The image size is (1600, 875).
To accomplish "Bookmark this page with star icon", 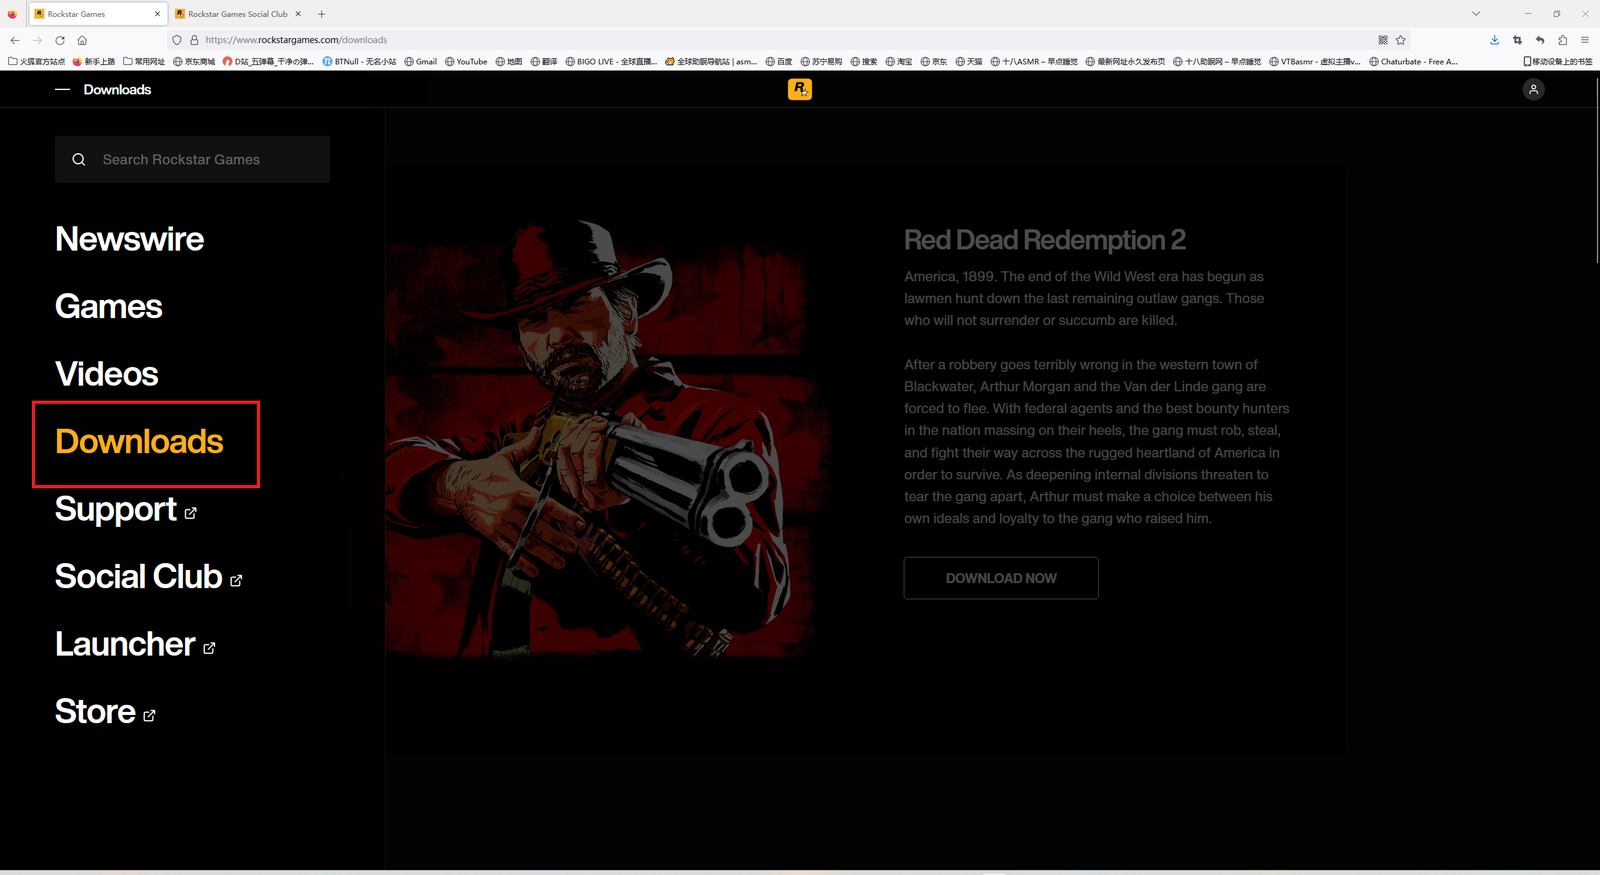I will (x=1401, y=40).
